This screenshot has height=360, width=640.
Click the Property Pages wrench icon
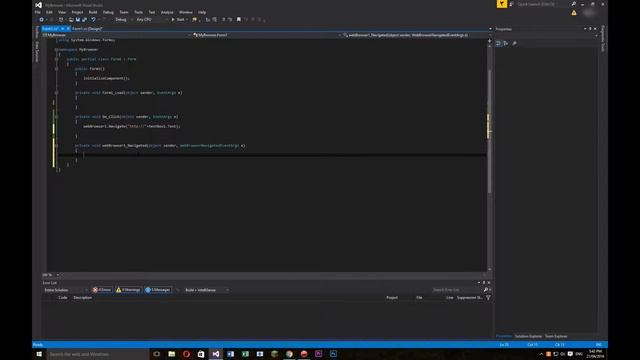515,43
